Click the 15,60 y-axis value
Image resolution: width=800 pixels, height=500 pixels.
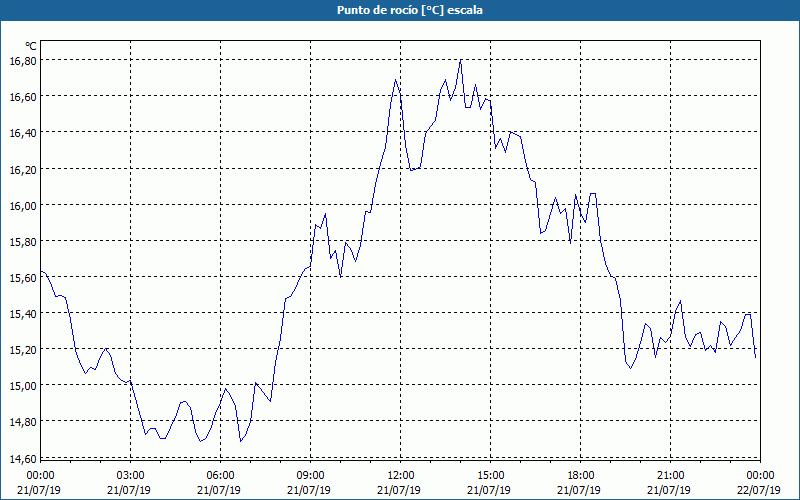22,278
